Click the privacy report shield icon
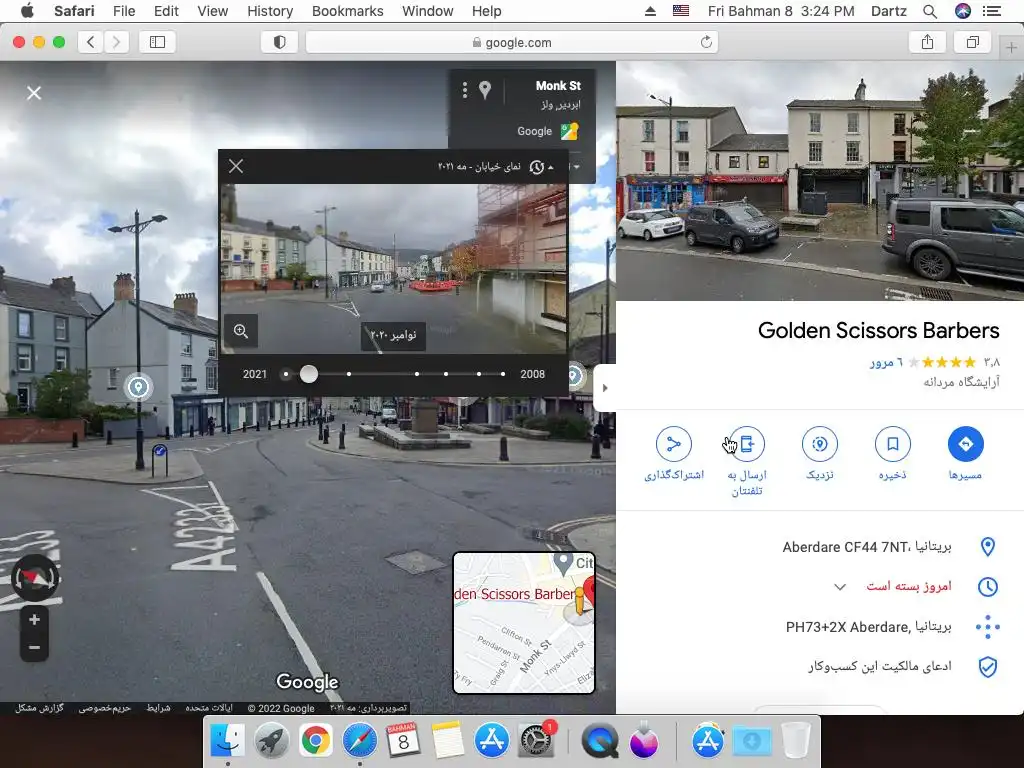 click(280, 42)
